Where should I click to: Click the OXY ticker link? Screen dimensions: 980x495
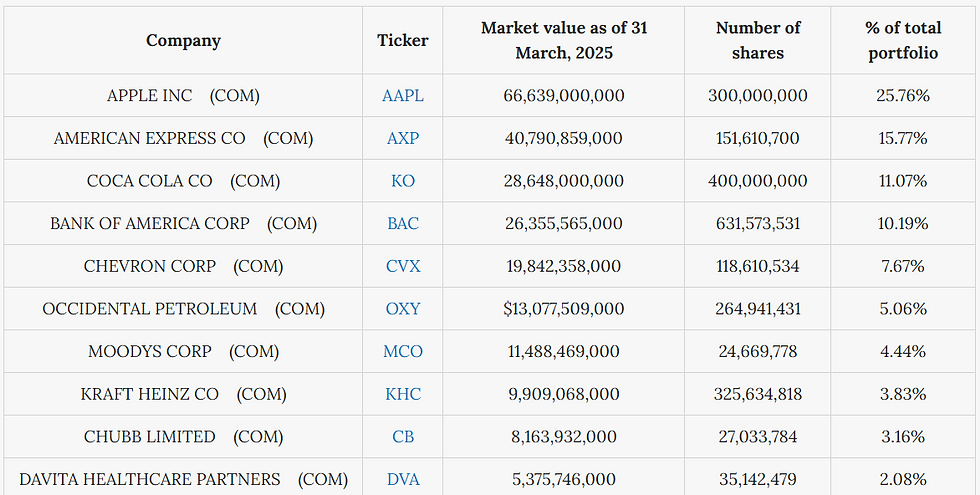(x=403, y=309)
